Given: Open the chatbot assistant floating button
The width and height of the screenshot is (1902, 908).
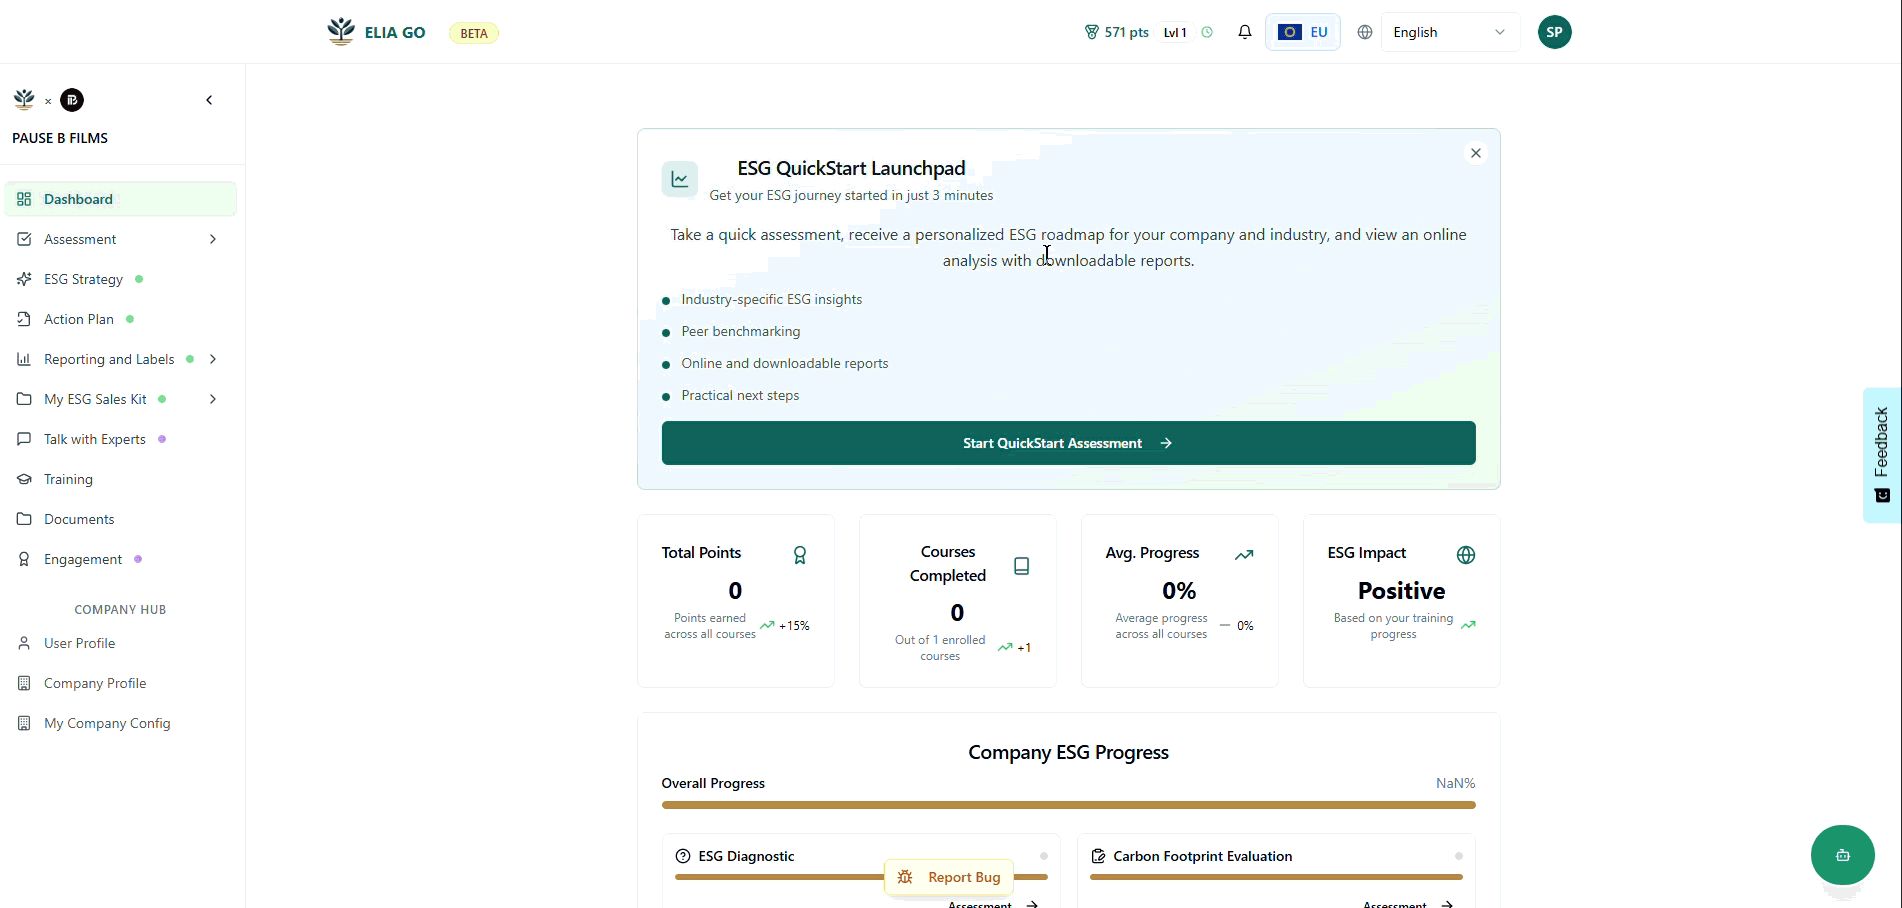Looking at the screenshot, I should pyautogui.click(x=1842, y=855).
